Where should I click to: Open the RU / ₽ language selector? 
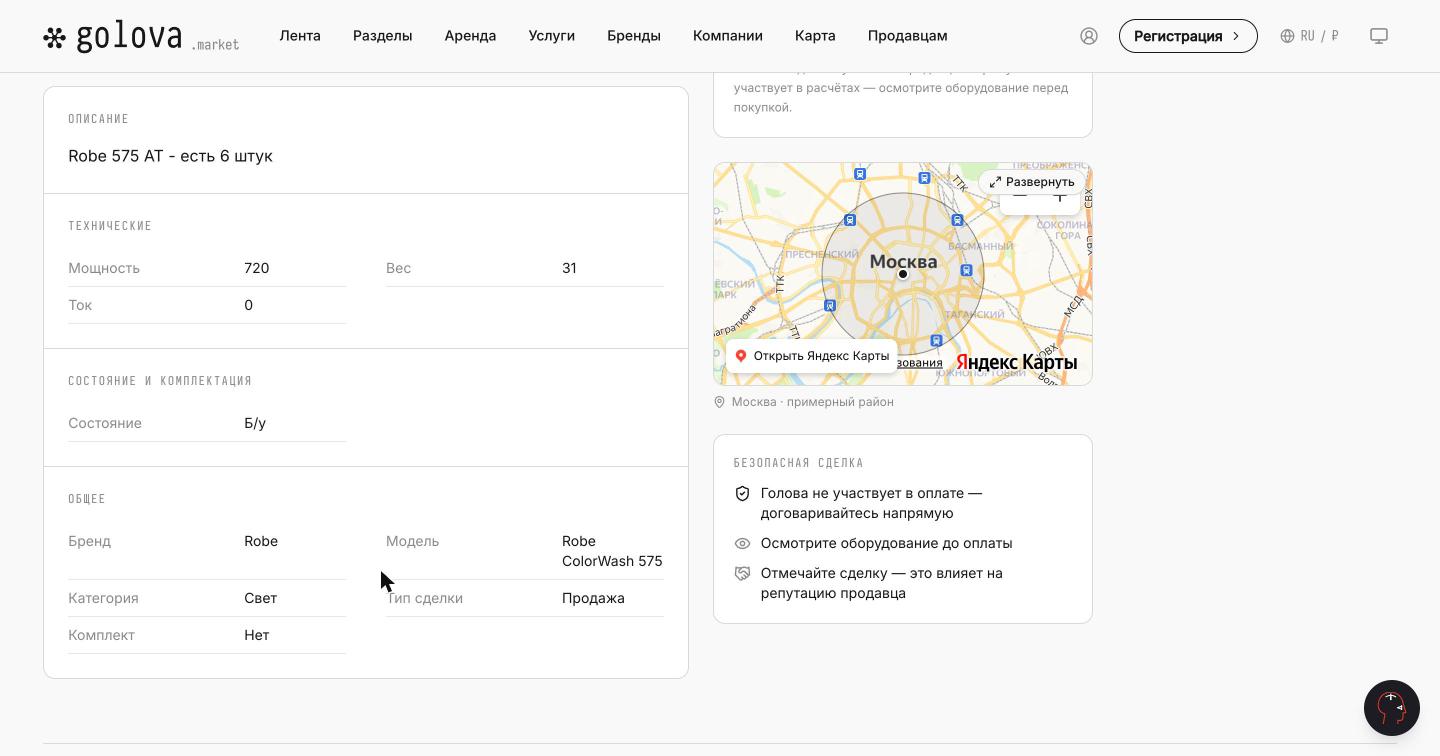[1309, 36]
